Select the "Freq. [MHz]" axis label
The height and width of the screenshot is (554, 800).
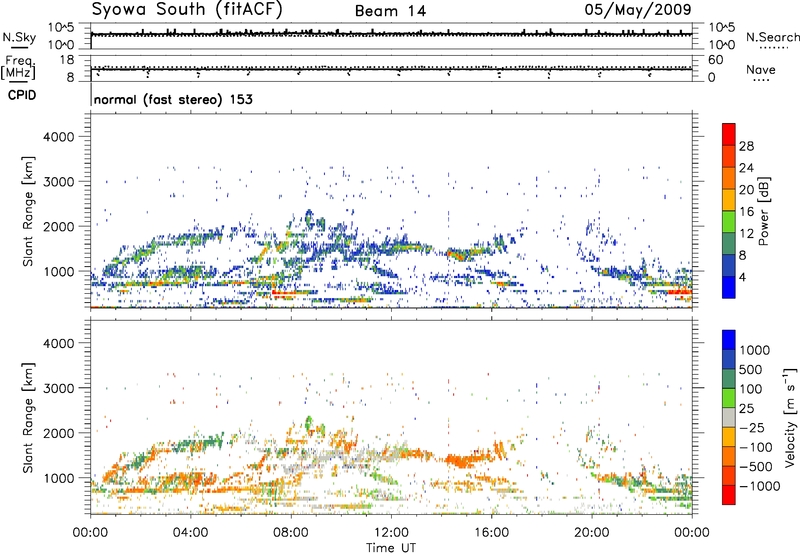[18, 66]
